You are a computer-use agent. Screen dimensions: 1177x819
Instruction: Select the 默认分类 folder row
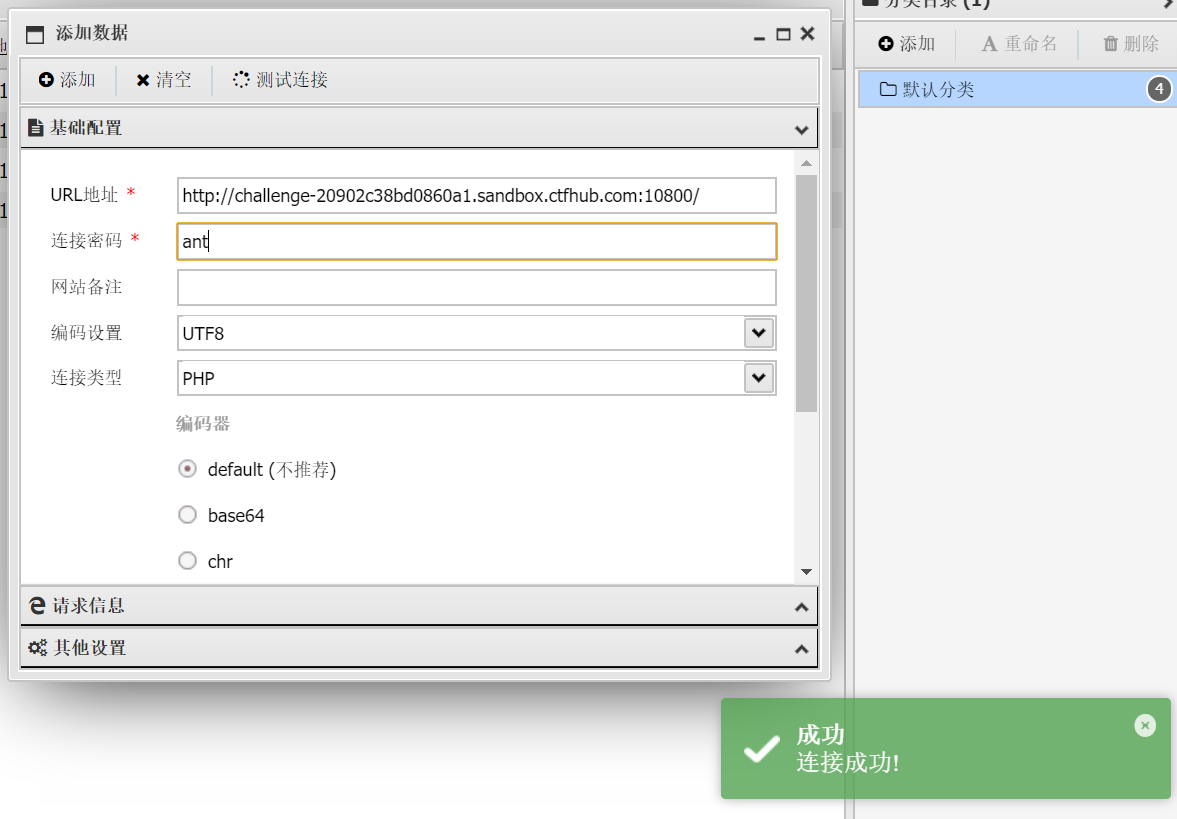click(x=1017, y=89)
